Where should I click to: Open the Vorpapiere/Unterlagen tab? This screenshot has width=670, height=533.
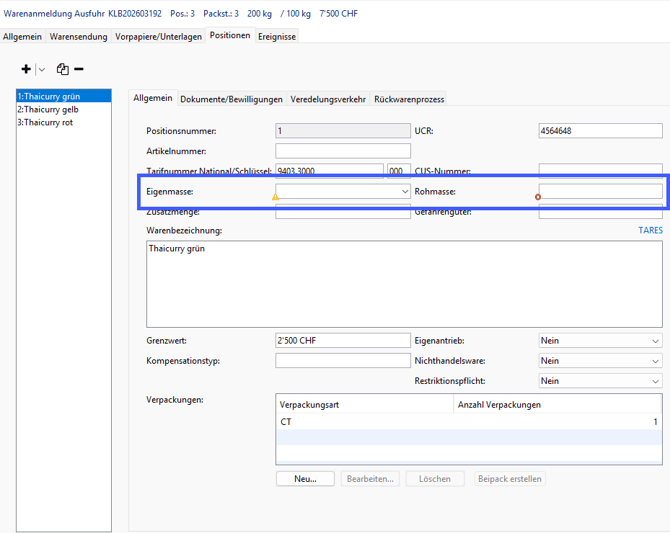[x=158, y=36]
